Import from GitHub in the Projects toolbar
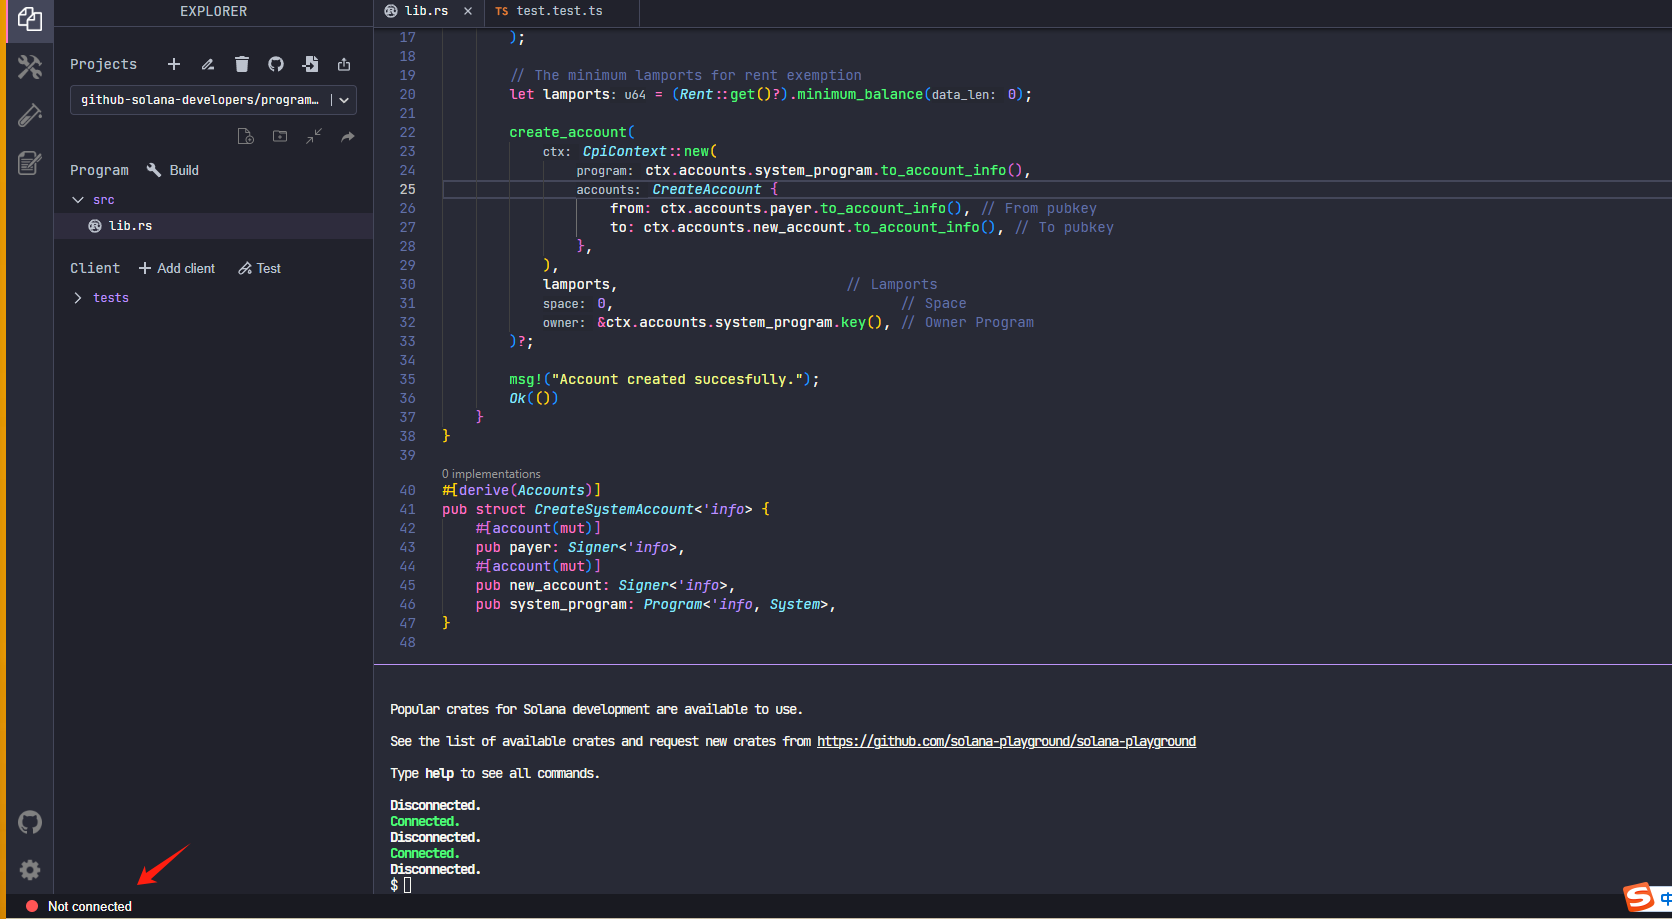 (276, 64)
